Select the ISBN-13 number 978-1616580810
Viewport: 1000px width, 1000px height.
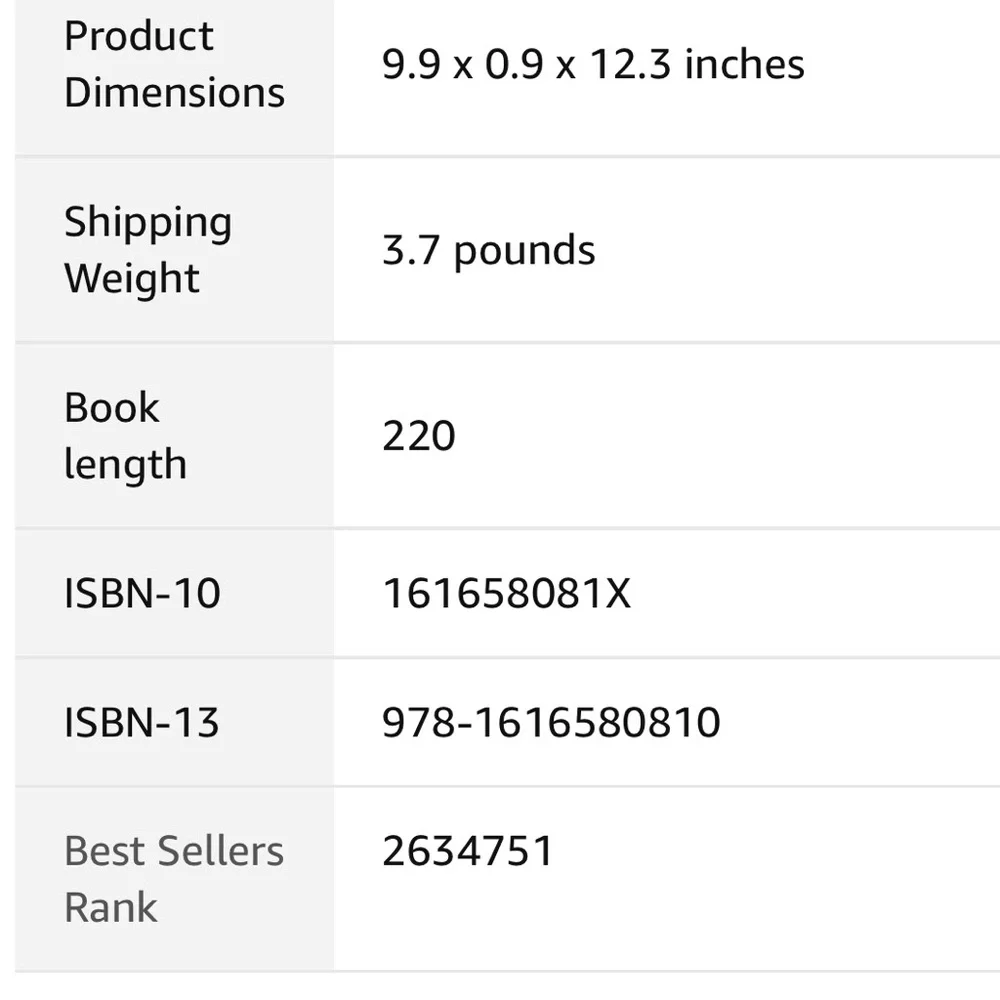pos(551,723)
